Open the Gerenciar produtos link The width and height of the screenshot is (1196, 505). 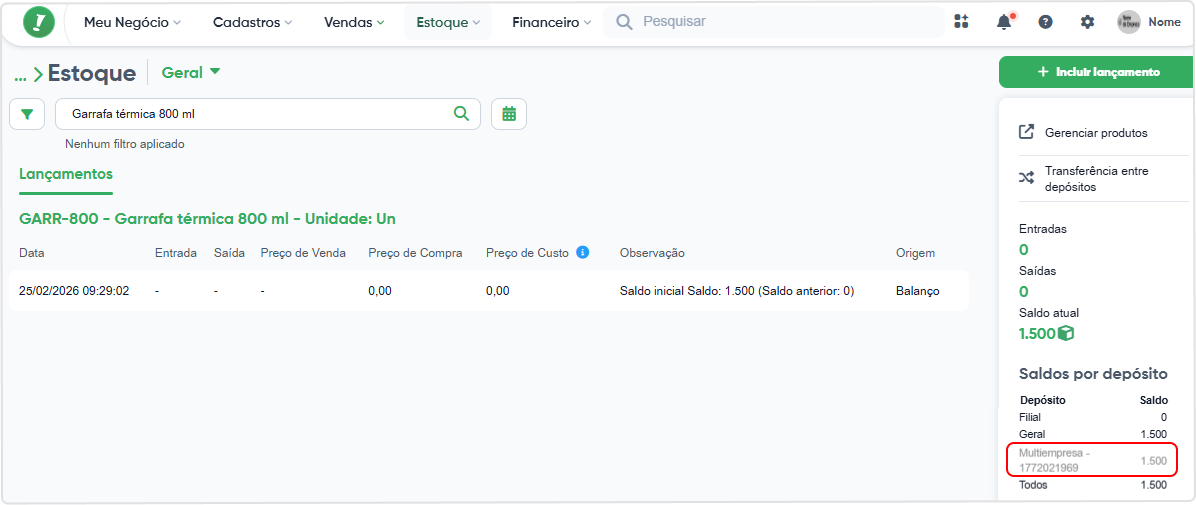pyautogui.click(x=1096, y=133)
